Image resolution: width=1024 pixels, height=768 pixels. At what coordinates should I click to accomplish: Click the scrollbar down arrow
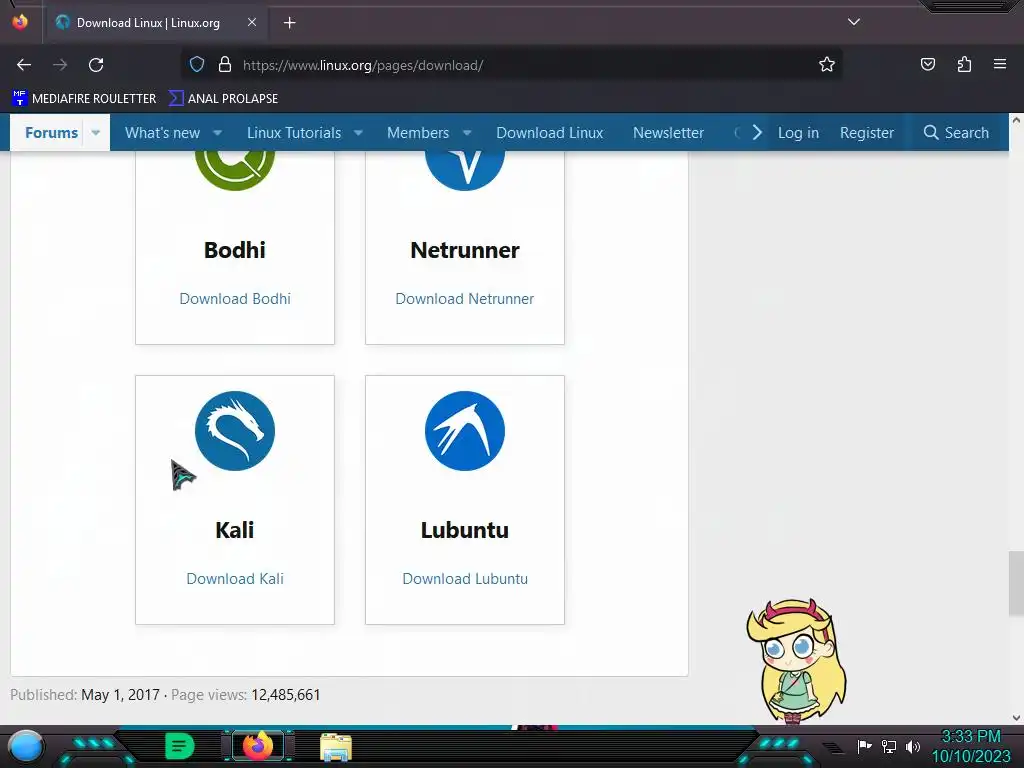1016,718
